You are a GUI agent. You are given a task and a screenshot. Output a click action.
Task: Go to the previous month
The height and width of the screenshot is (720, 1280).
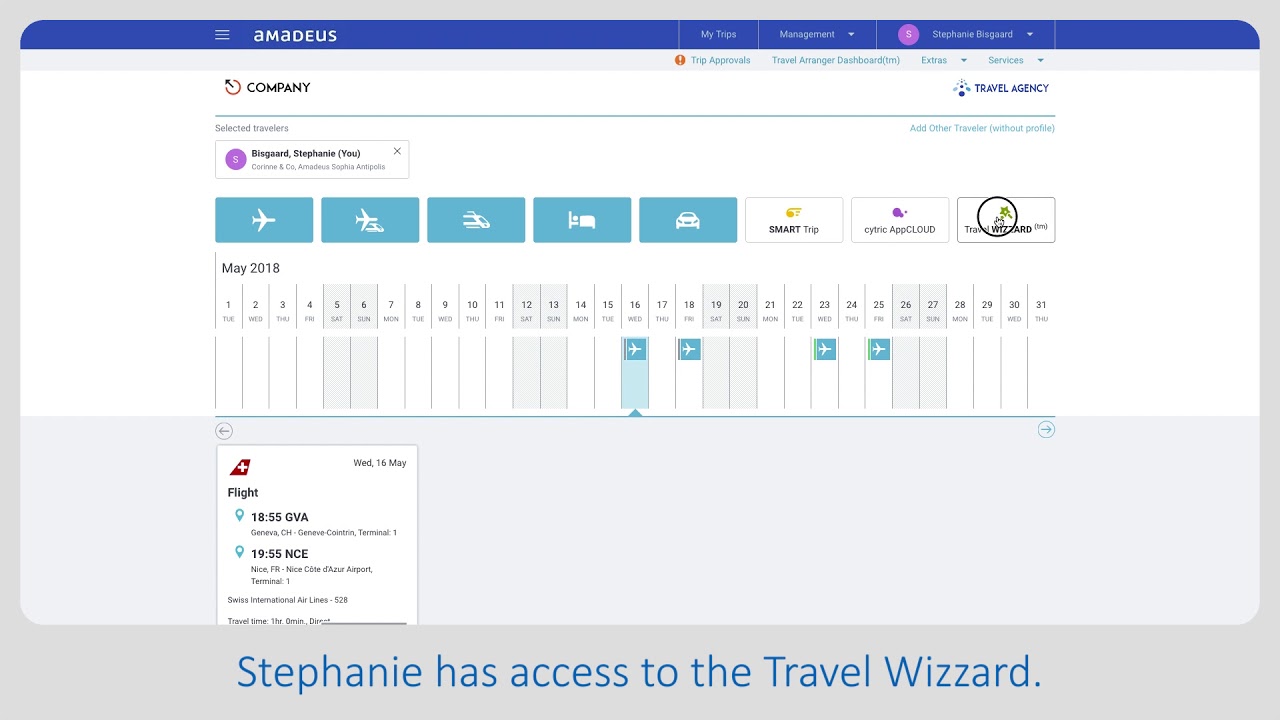(224, 431)
